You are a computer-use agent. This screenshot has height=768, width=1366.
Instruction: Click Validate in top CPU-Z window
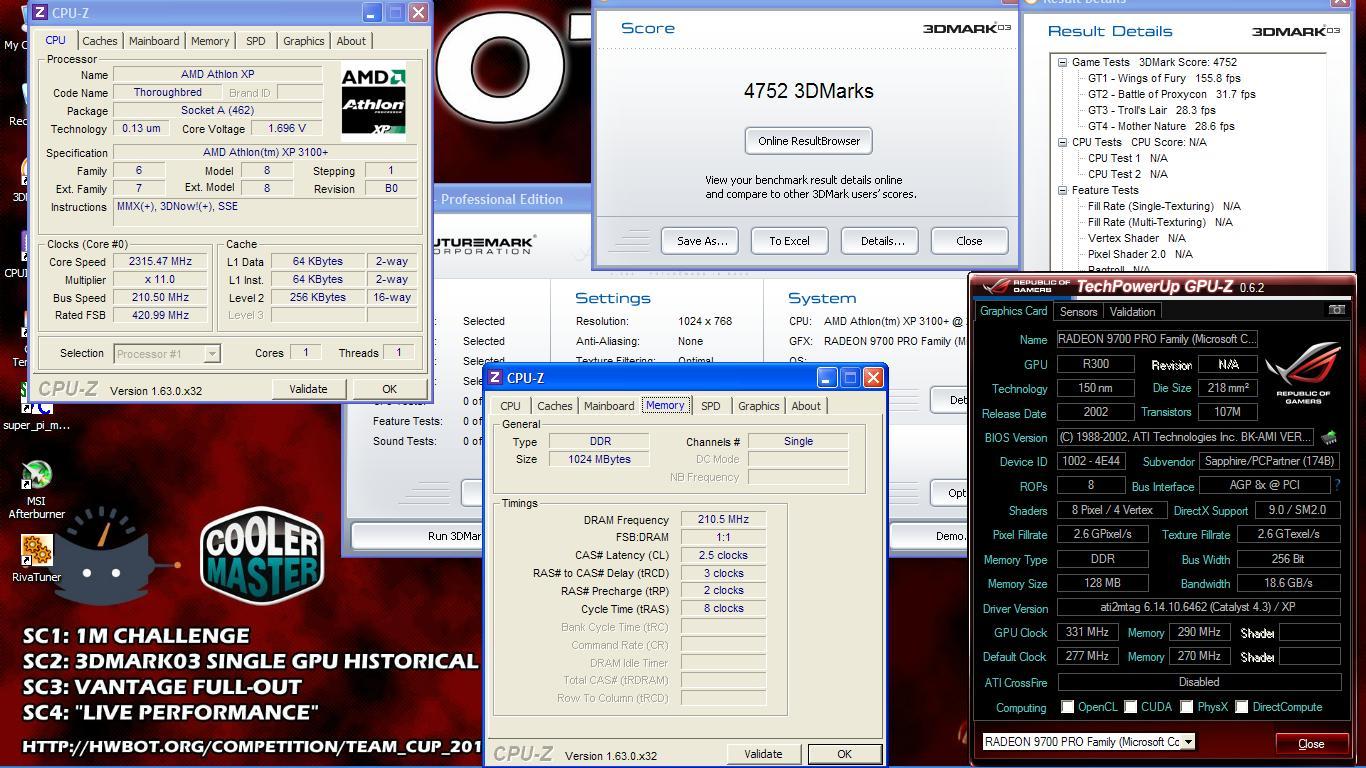308,389
